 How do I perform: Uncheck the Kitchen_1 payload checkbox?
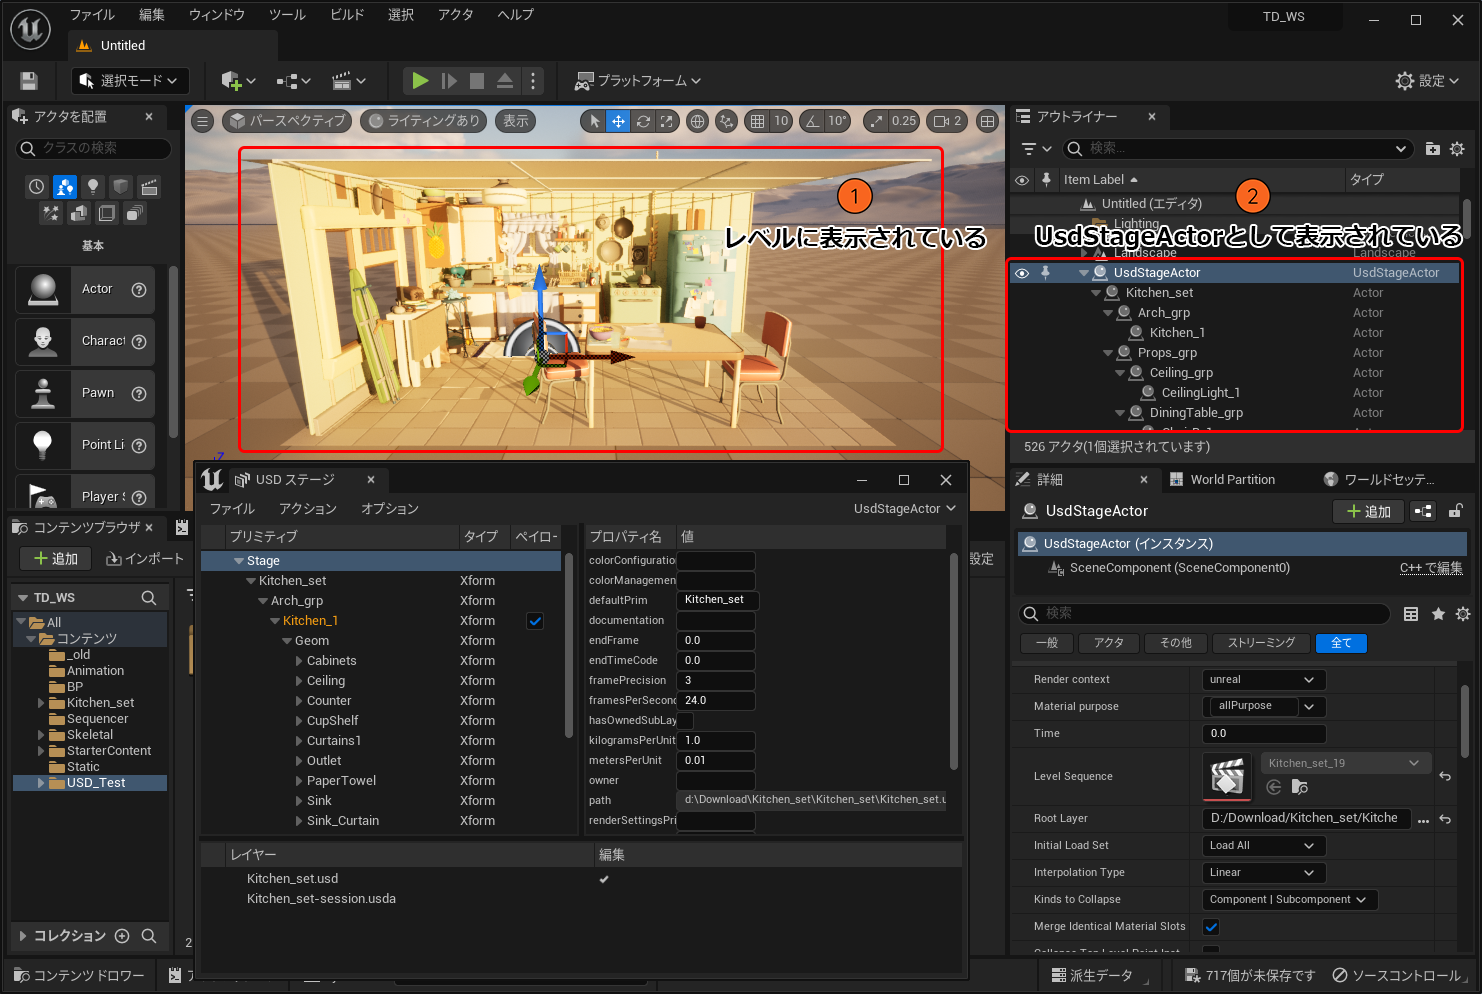tap(535, 621)
